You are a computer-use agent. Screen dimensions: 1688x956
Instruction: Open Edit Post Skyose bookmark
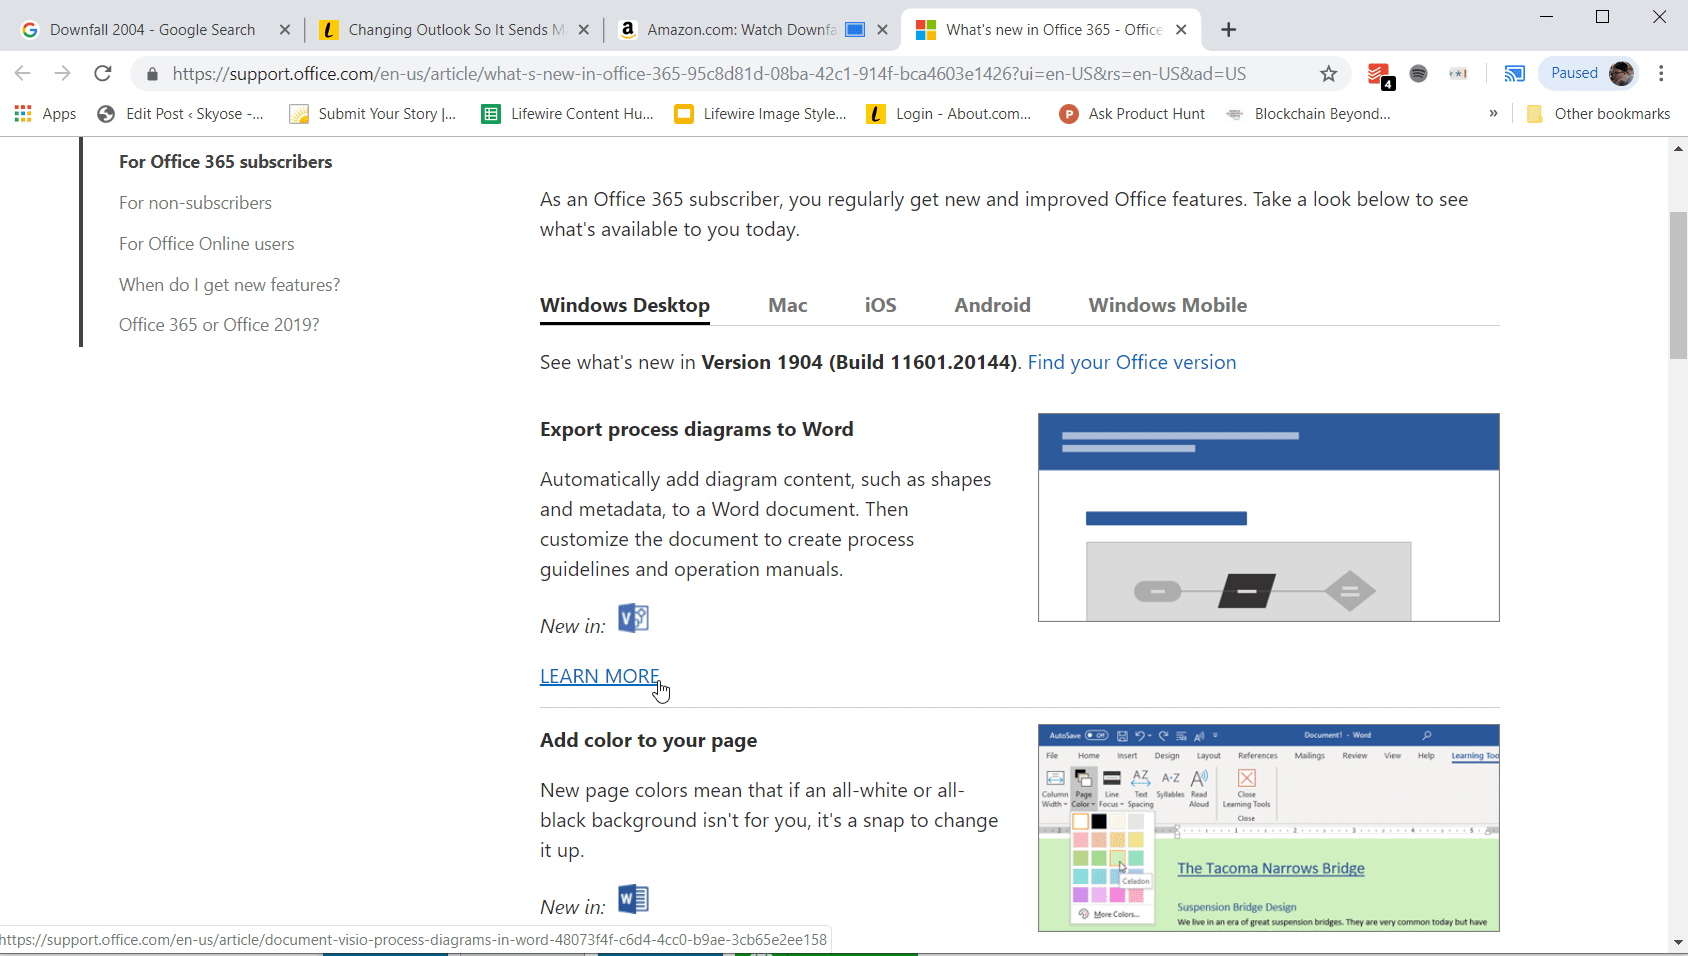click(x=180, y=114)
